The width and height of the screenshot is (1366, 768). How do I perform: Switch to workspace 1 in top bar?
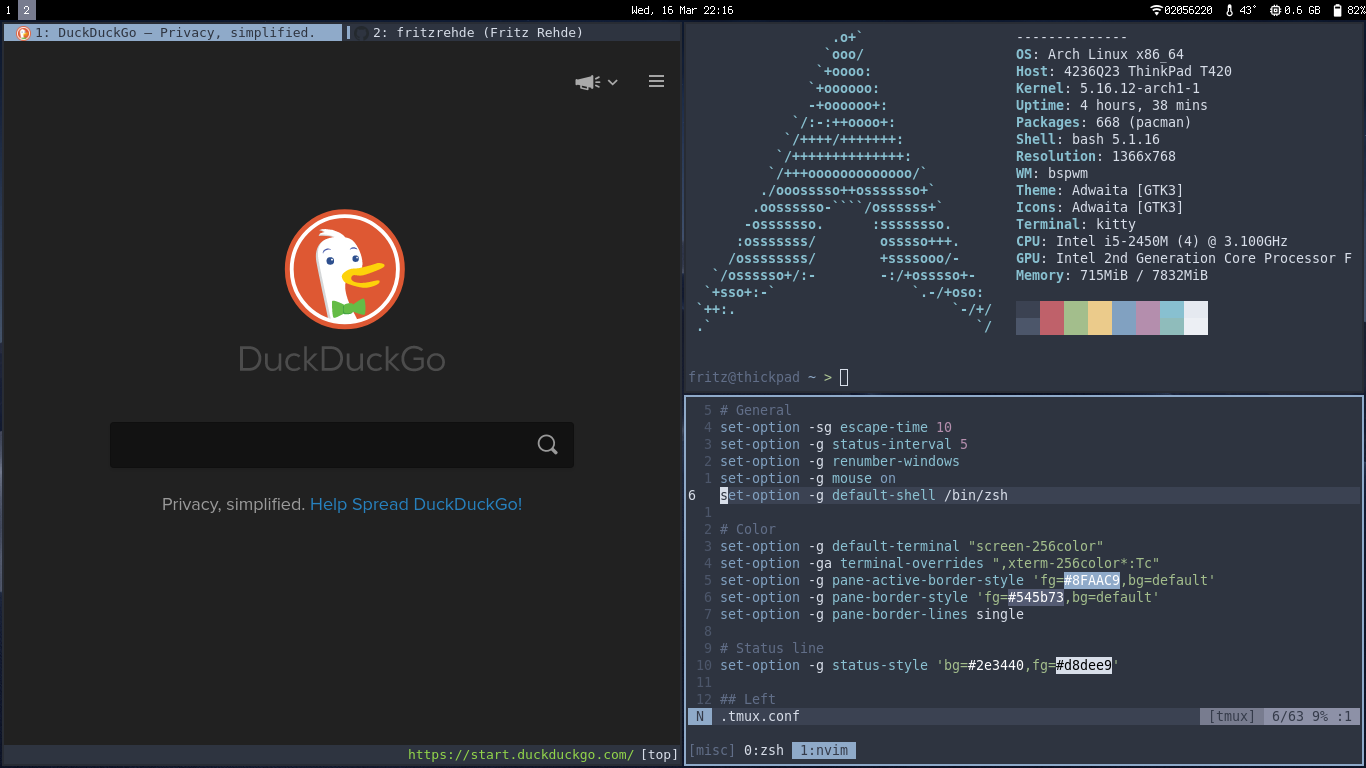point(9,10)
